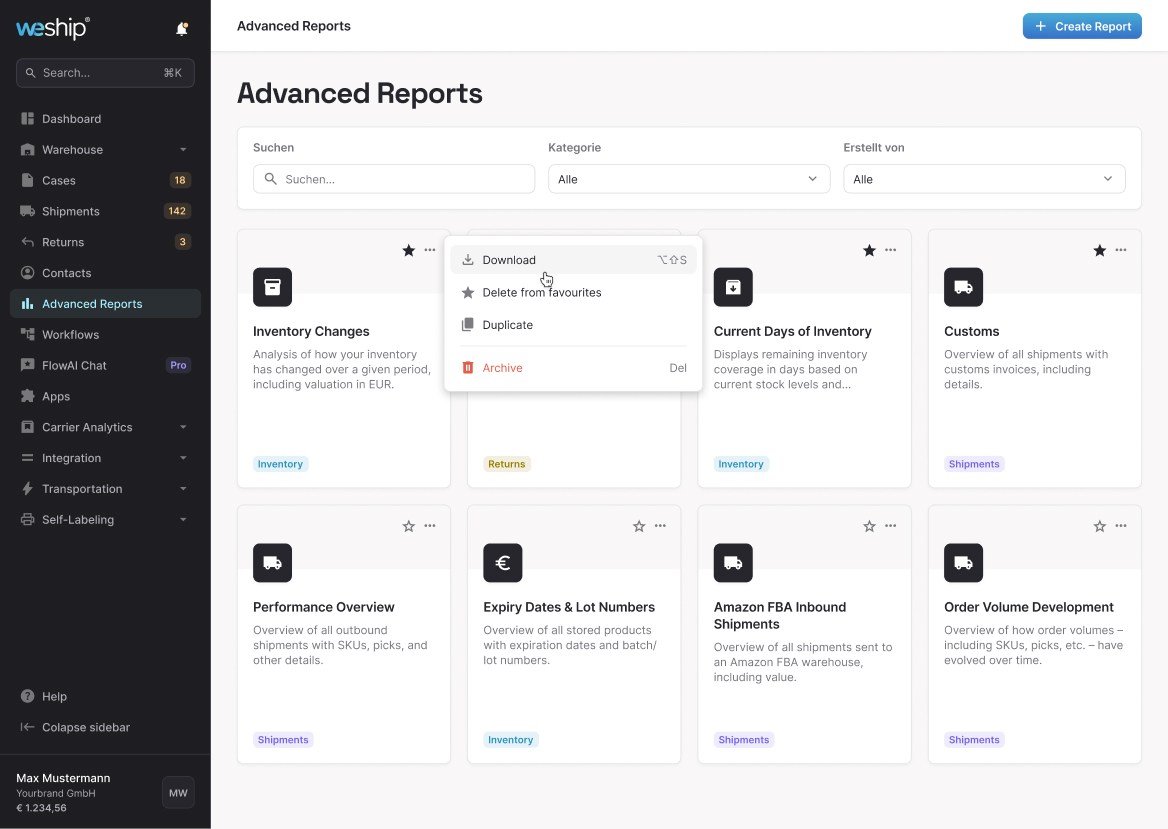Click the Create Report button
This screenshot has height=829, width=1168.
pos(1082,26)
